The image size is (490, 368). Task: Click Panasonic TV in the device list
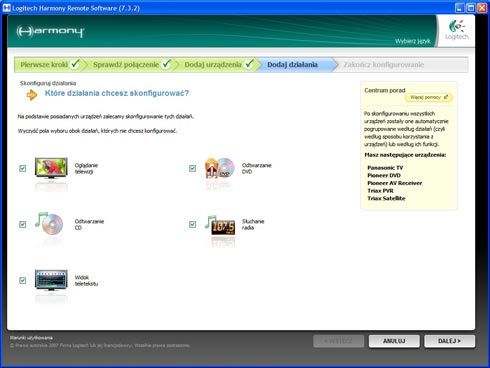tap(385, 168)
